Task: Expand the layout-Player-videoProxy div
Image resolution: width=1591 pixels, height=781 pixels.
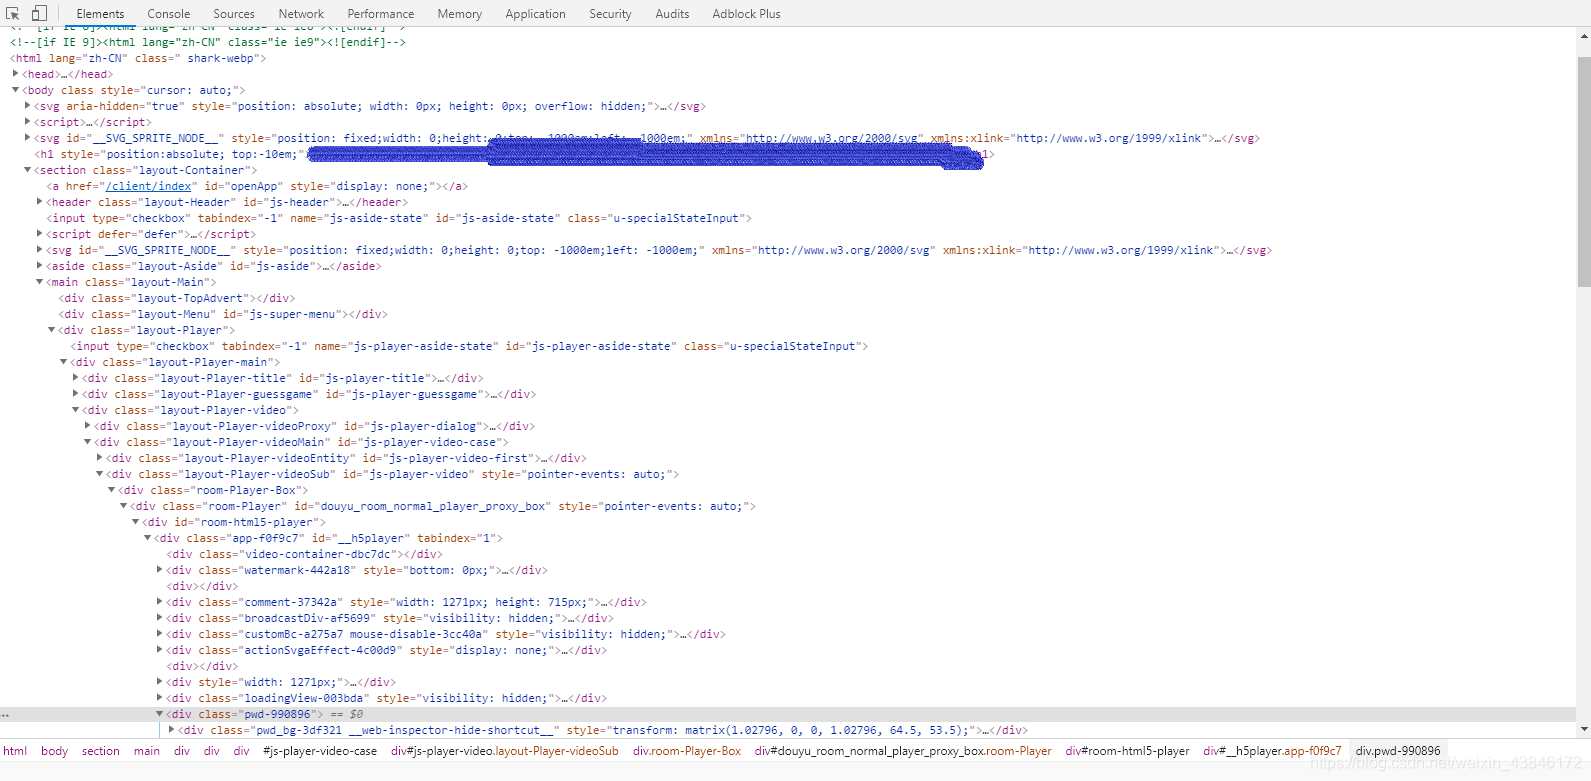Action: [87, 426]
